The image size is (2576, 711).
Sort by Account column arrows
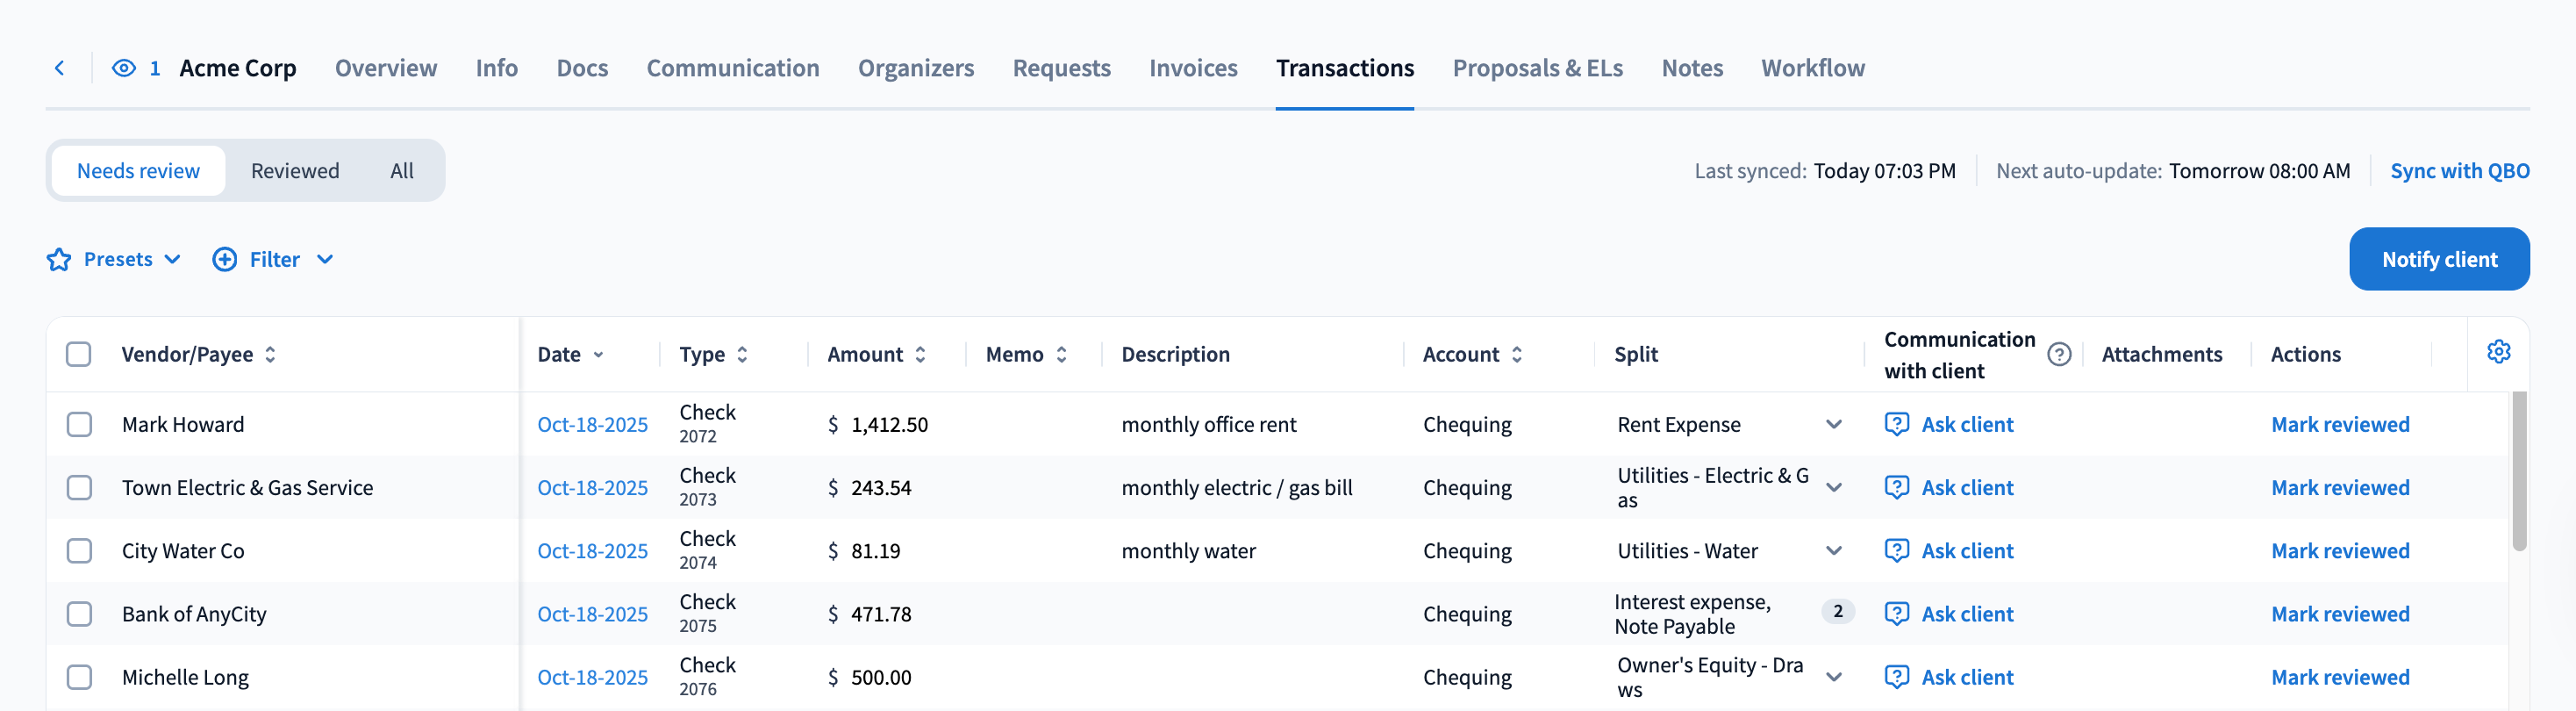tap(1516, 355)
